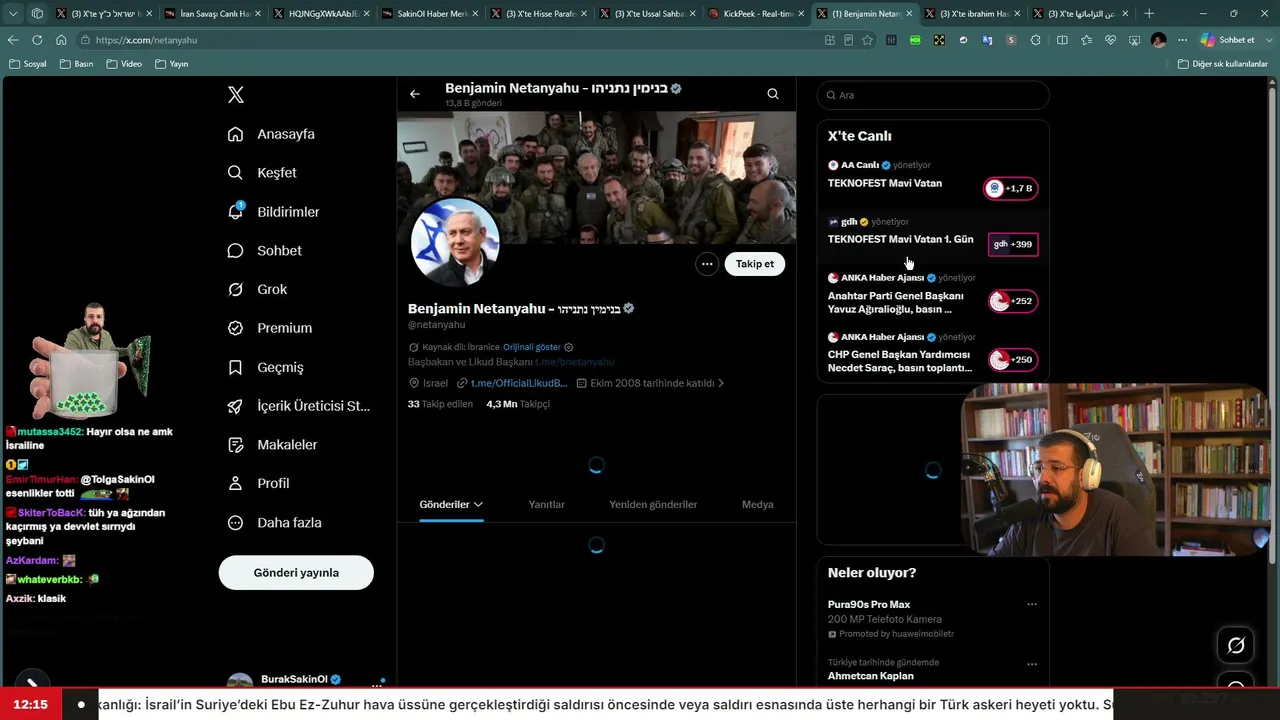Click the browser address bar

tap(450, 40)
